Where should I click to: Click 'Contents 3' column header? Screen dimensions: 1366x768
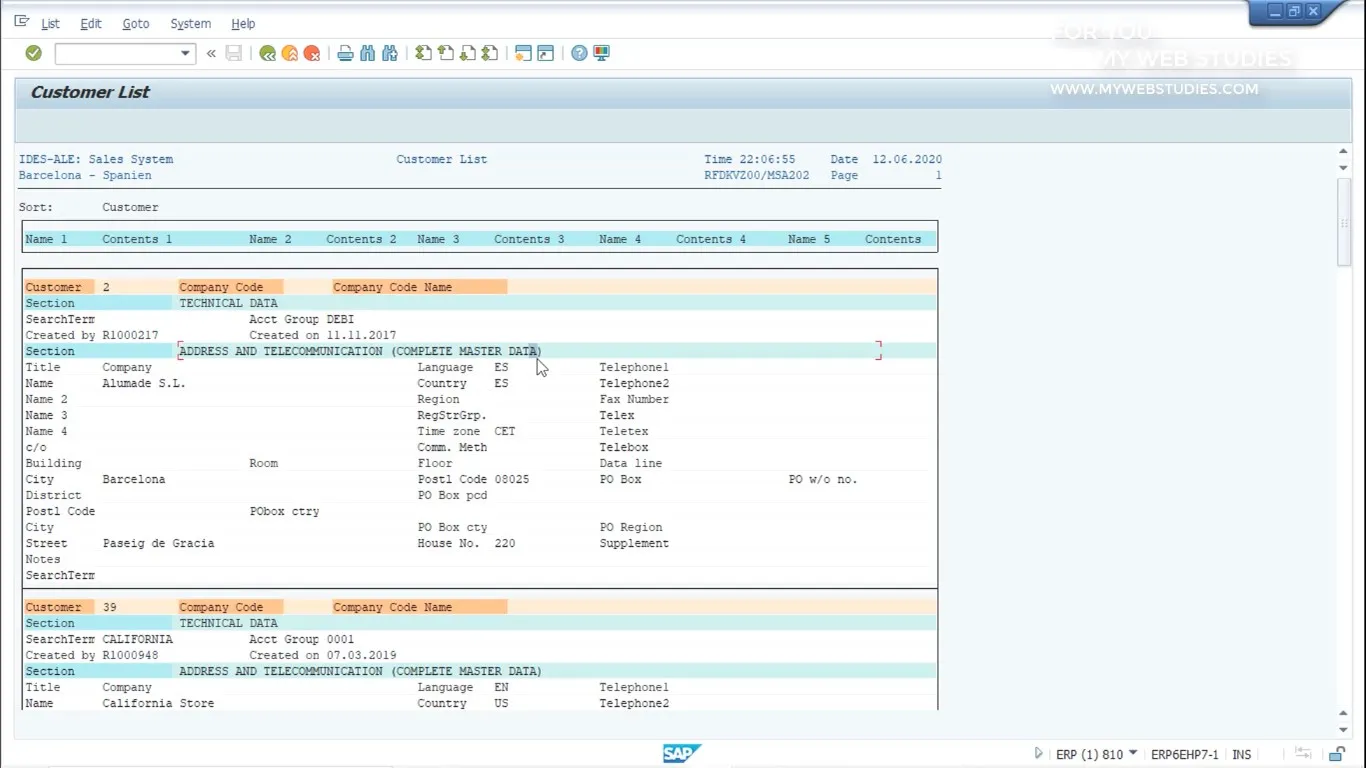[x=529, y=239]
